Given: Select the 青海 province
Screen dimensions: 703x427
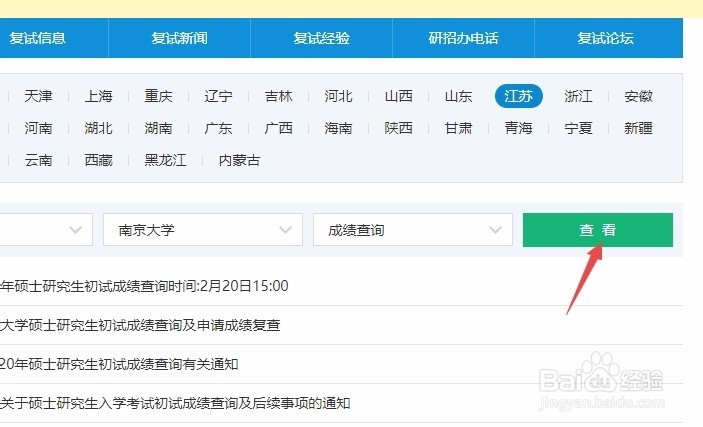Looking at the screenshot, I should 519,128.
